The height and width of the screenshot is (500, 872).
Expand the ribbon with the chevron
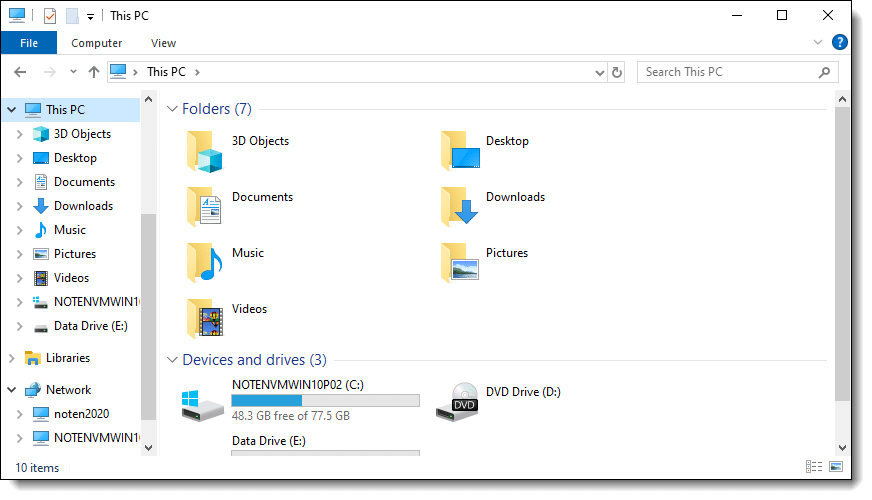coord(818,42)
